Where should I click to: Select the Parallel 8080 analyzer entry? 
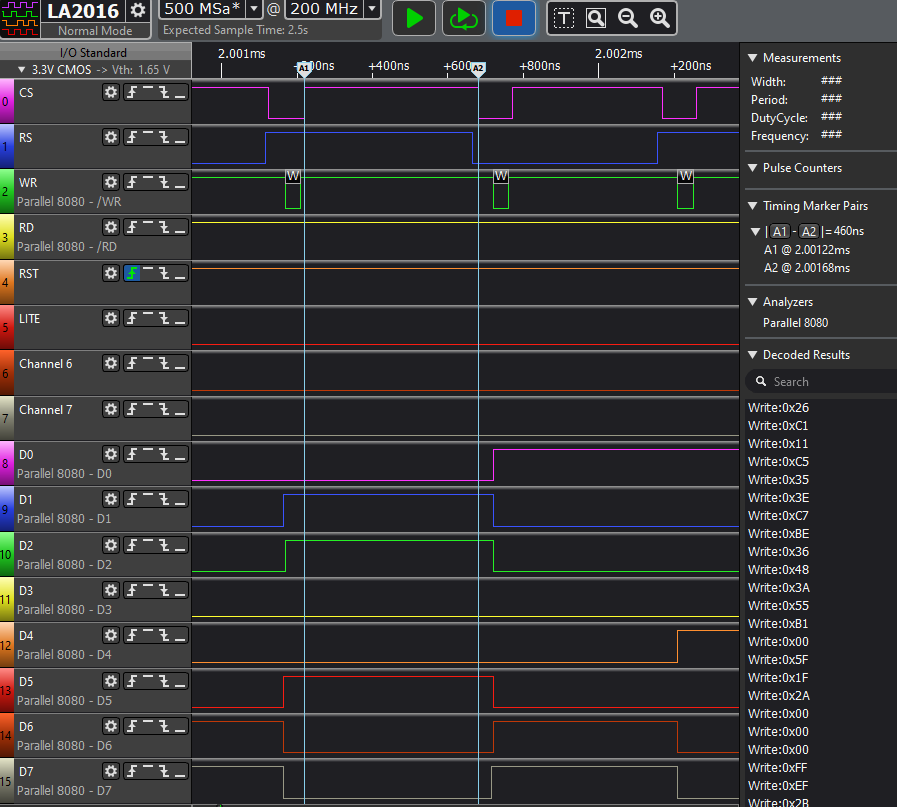[x=795, y=323]
